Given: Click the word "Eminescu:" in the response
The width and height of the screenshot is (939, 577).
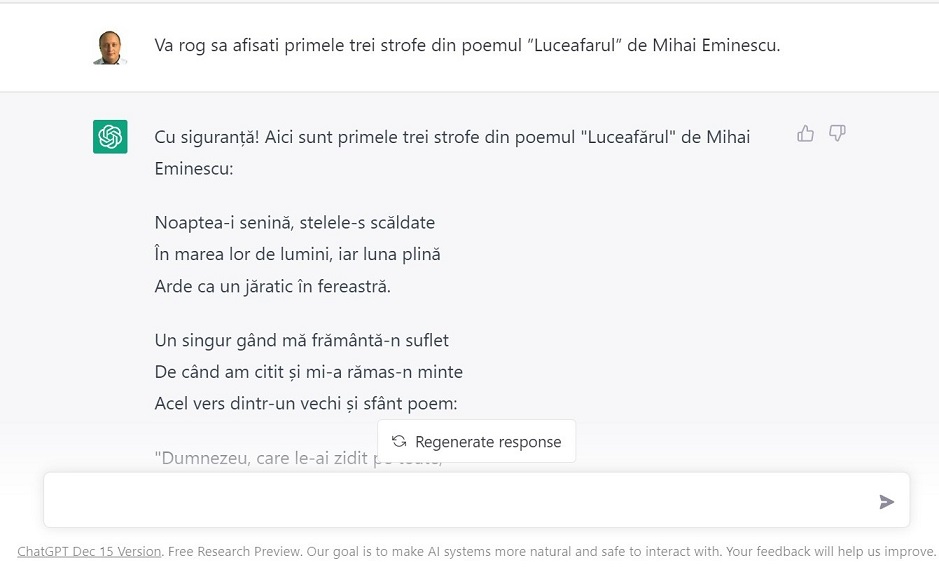Looking at the screenshot, I should pyautogui.click(x=194, y=169).
